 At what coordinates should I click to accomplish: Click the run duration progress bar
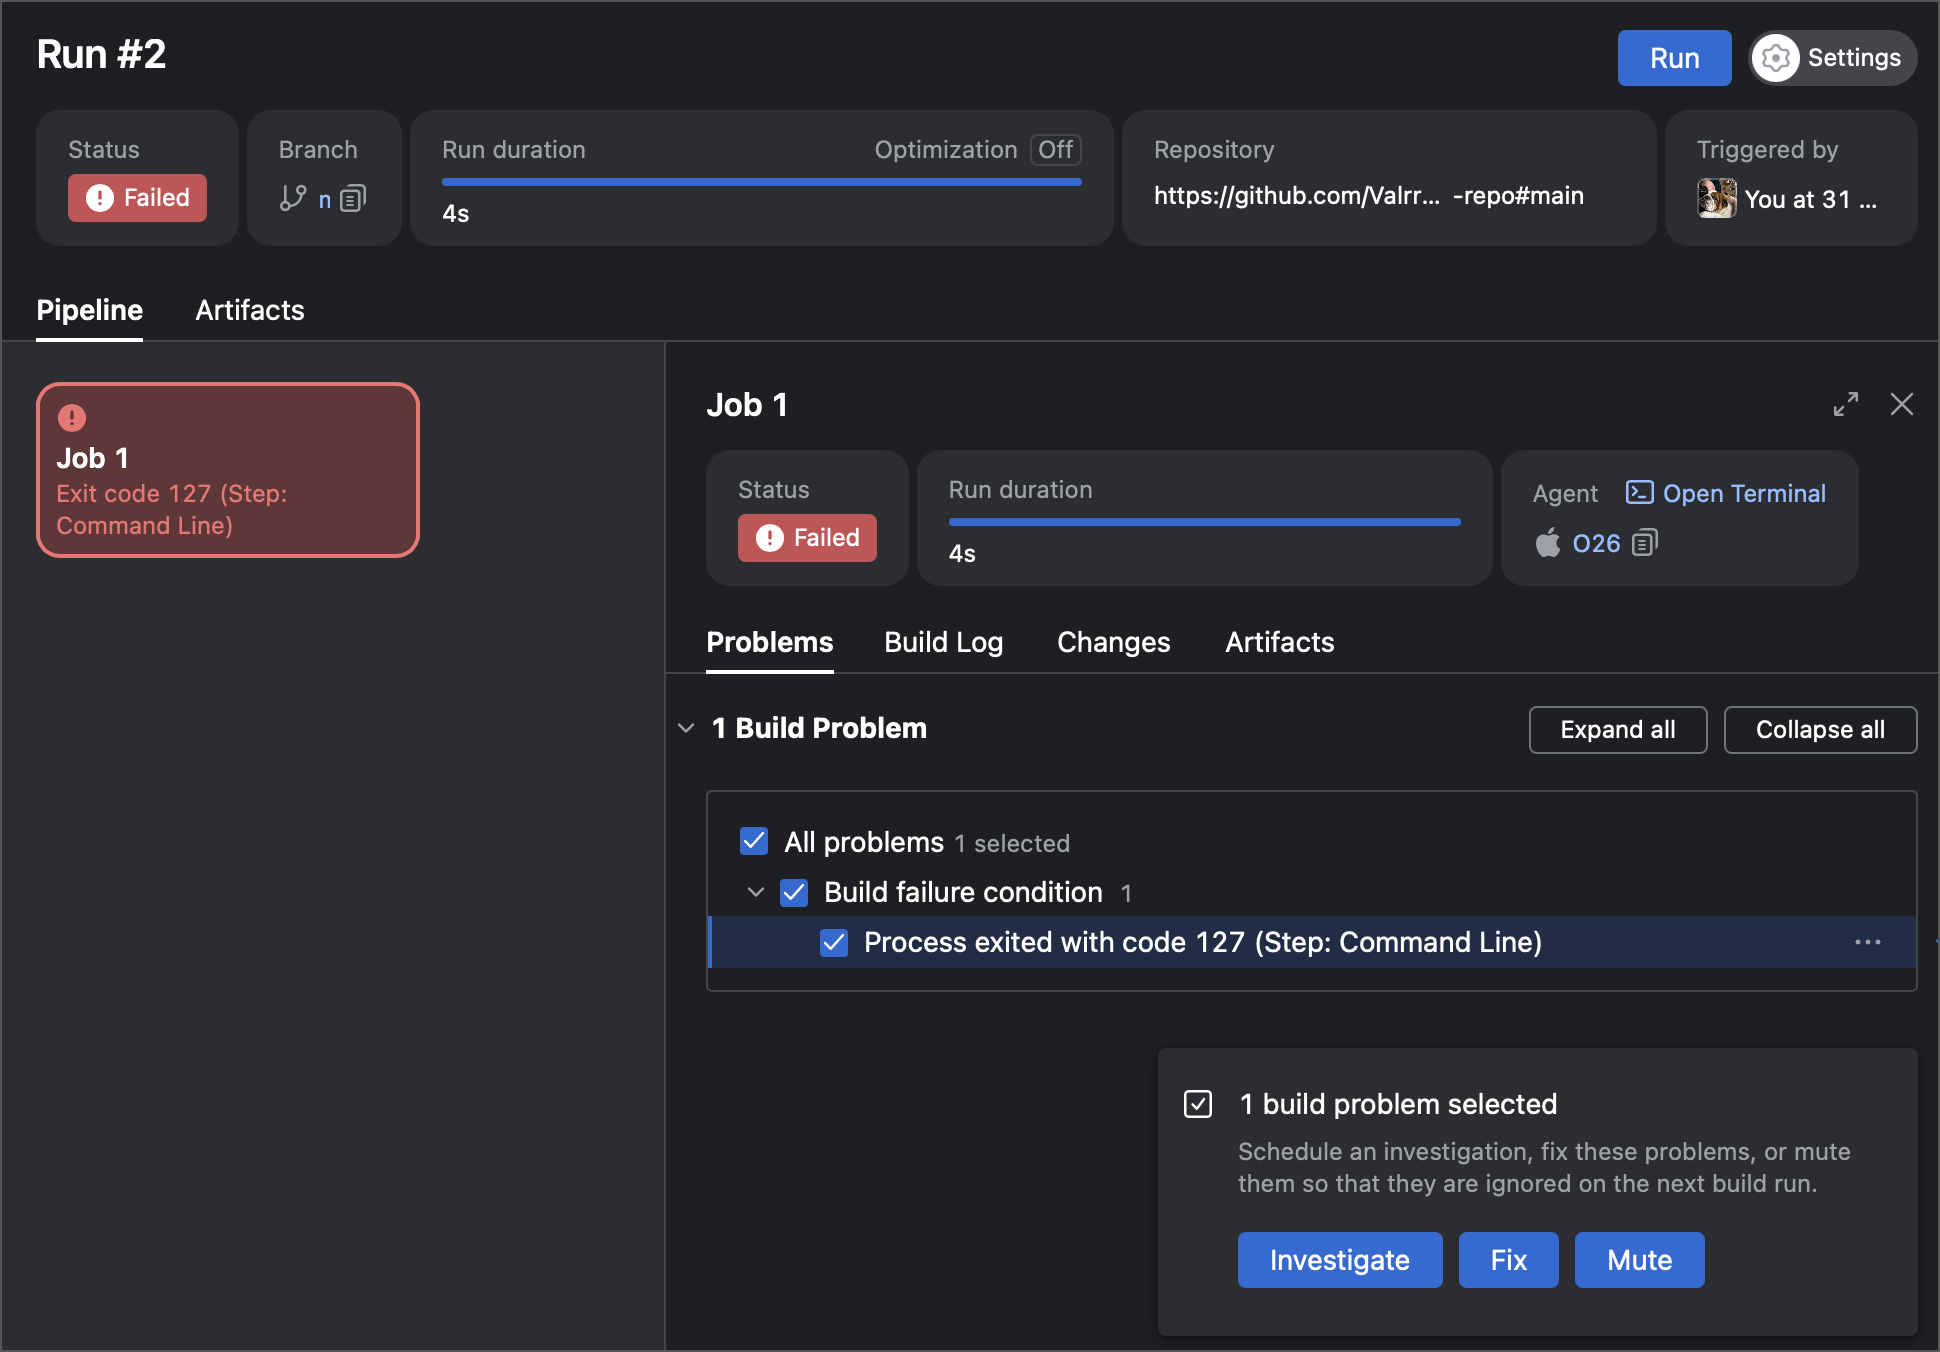[x=760, y=182]
